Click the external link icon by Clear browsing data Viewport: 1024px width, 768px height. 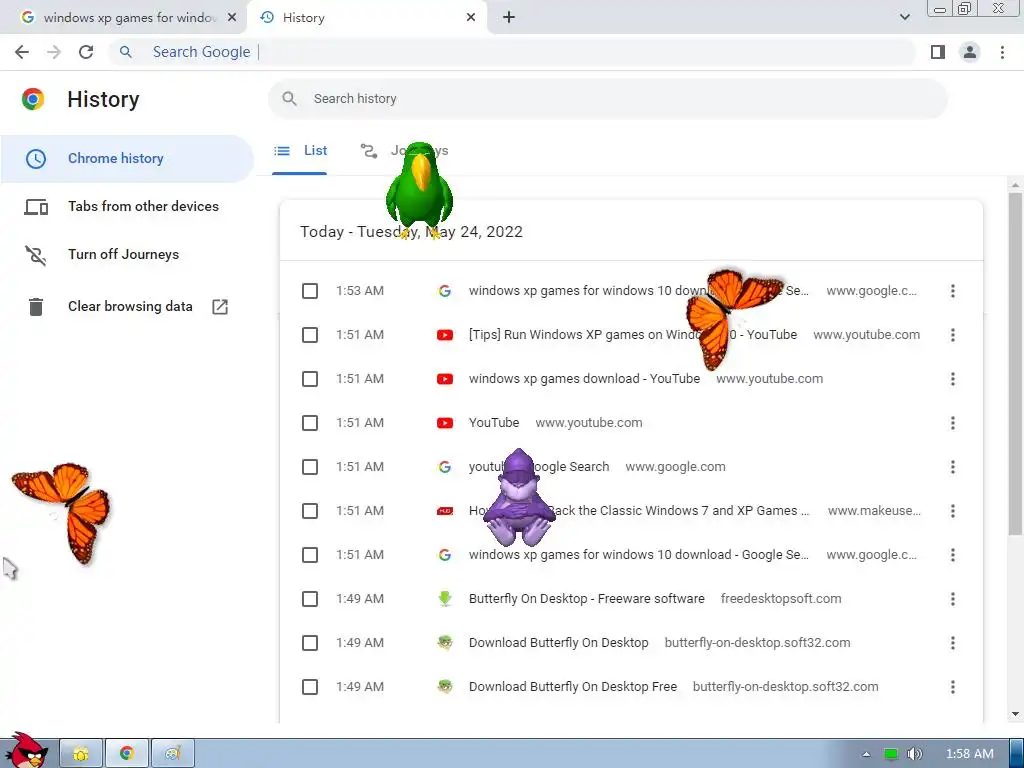(220, 306)
